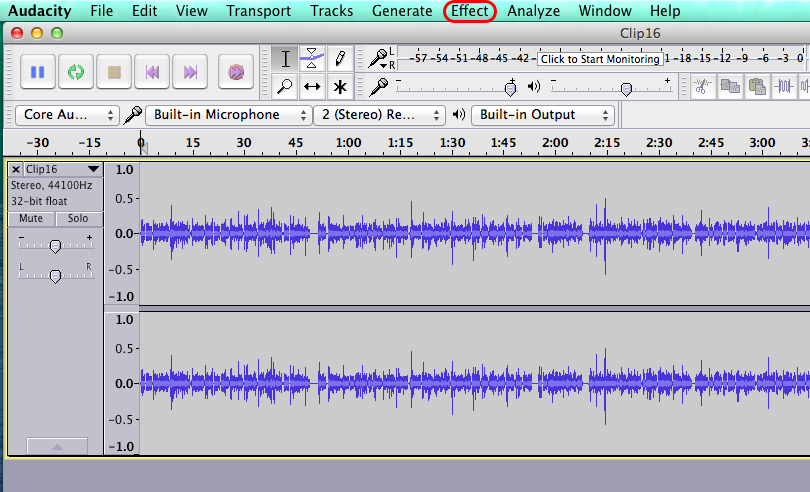Select the Zoom magnifier tool
Screen dimensions: 810x492
pos(285,86)
